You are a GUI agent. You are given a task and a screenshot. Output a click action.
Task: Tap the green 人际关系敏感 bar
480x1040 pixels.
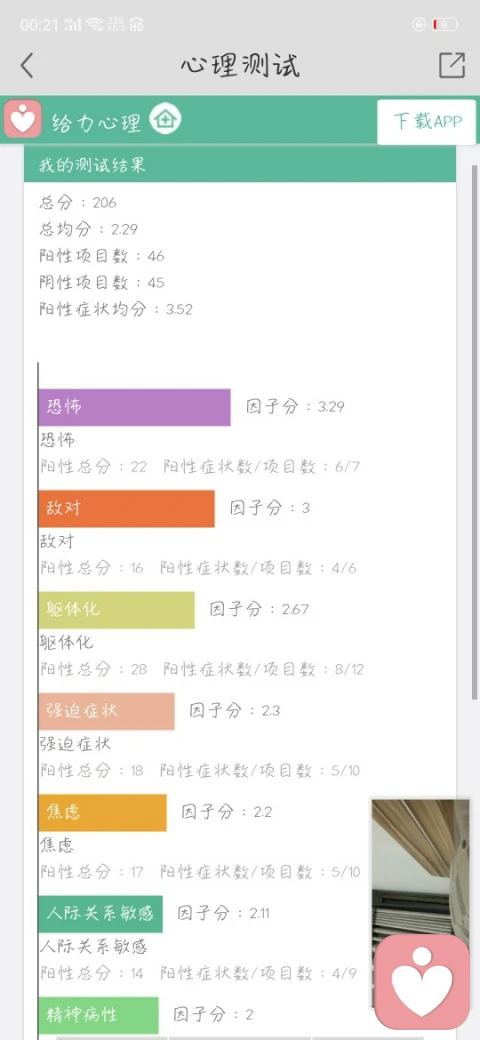tap(101, 914)
